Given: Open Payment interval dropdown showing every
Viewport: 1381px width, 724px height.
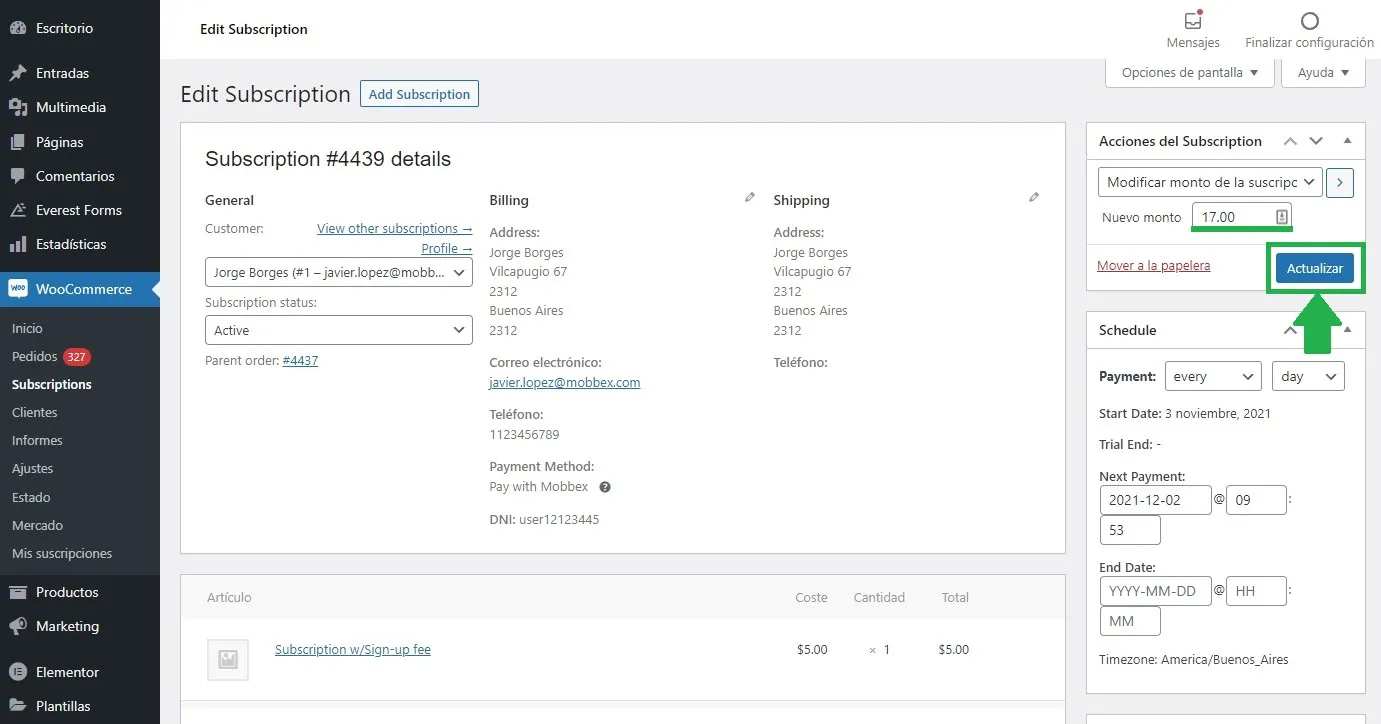Looking at the screenshot, I should pos(1213,376).
